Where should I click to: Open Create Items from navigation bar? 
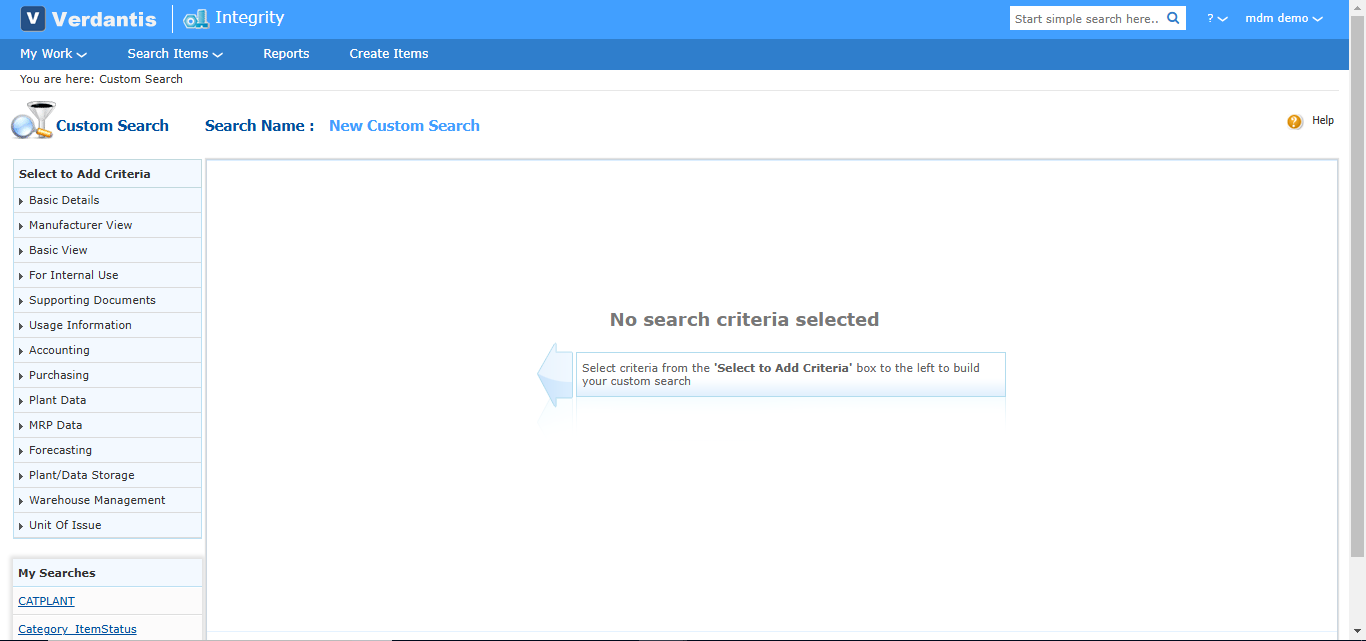coord(388,54)
